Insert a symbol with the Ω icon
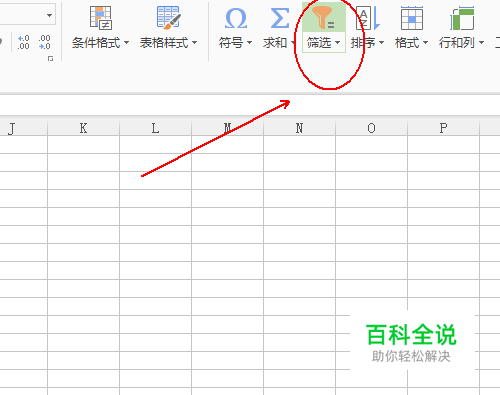Viewport: 500px width, 395px height. pyautogui.click(x=236, y=18)
